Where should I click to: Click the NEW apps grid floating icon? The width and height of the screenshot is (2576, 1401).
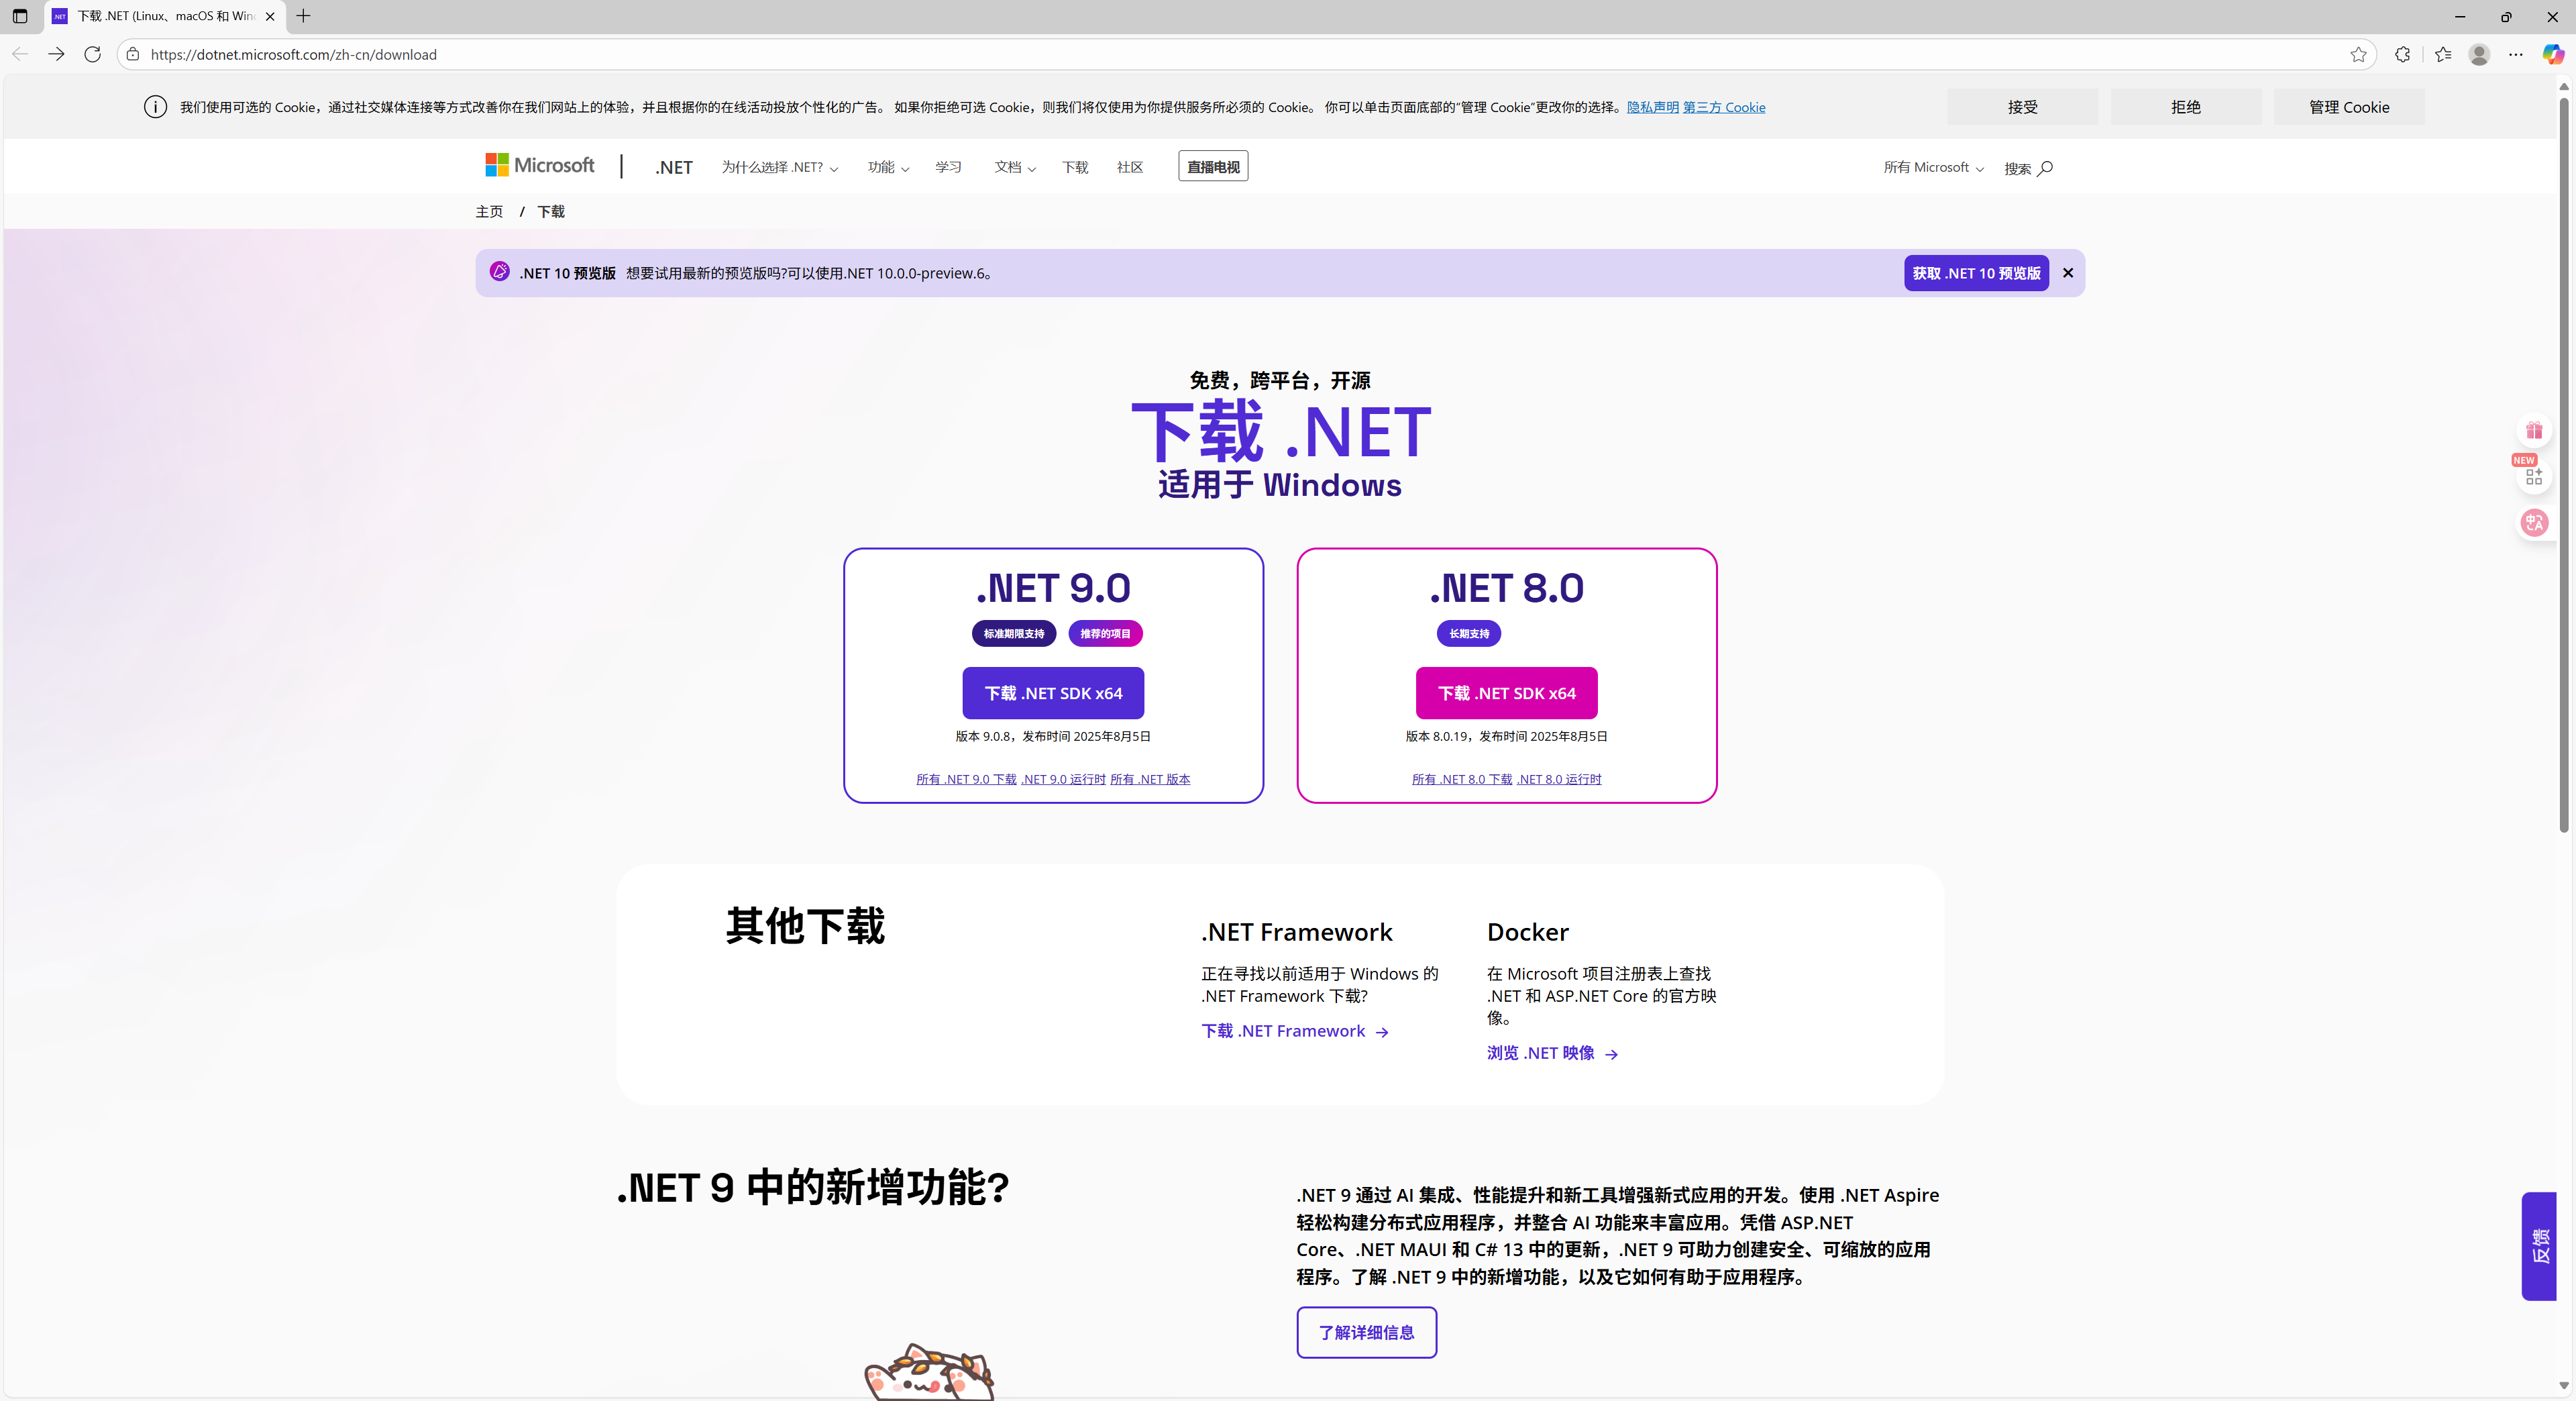(x=2534, y=477)
